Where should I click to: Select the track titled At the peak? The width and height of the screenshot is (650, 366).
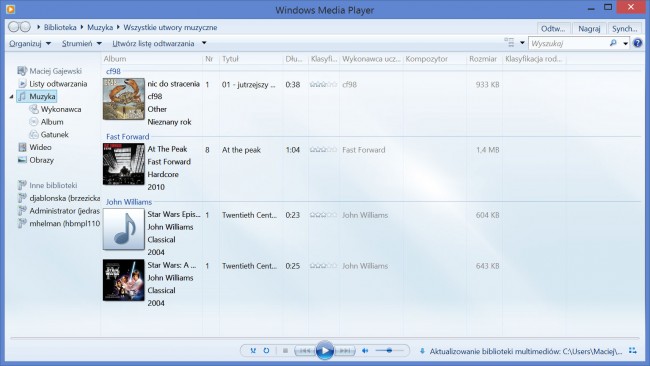click(x=241, y=150)
